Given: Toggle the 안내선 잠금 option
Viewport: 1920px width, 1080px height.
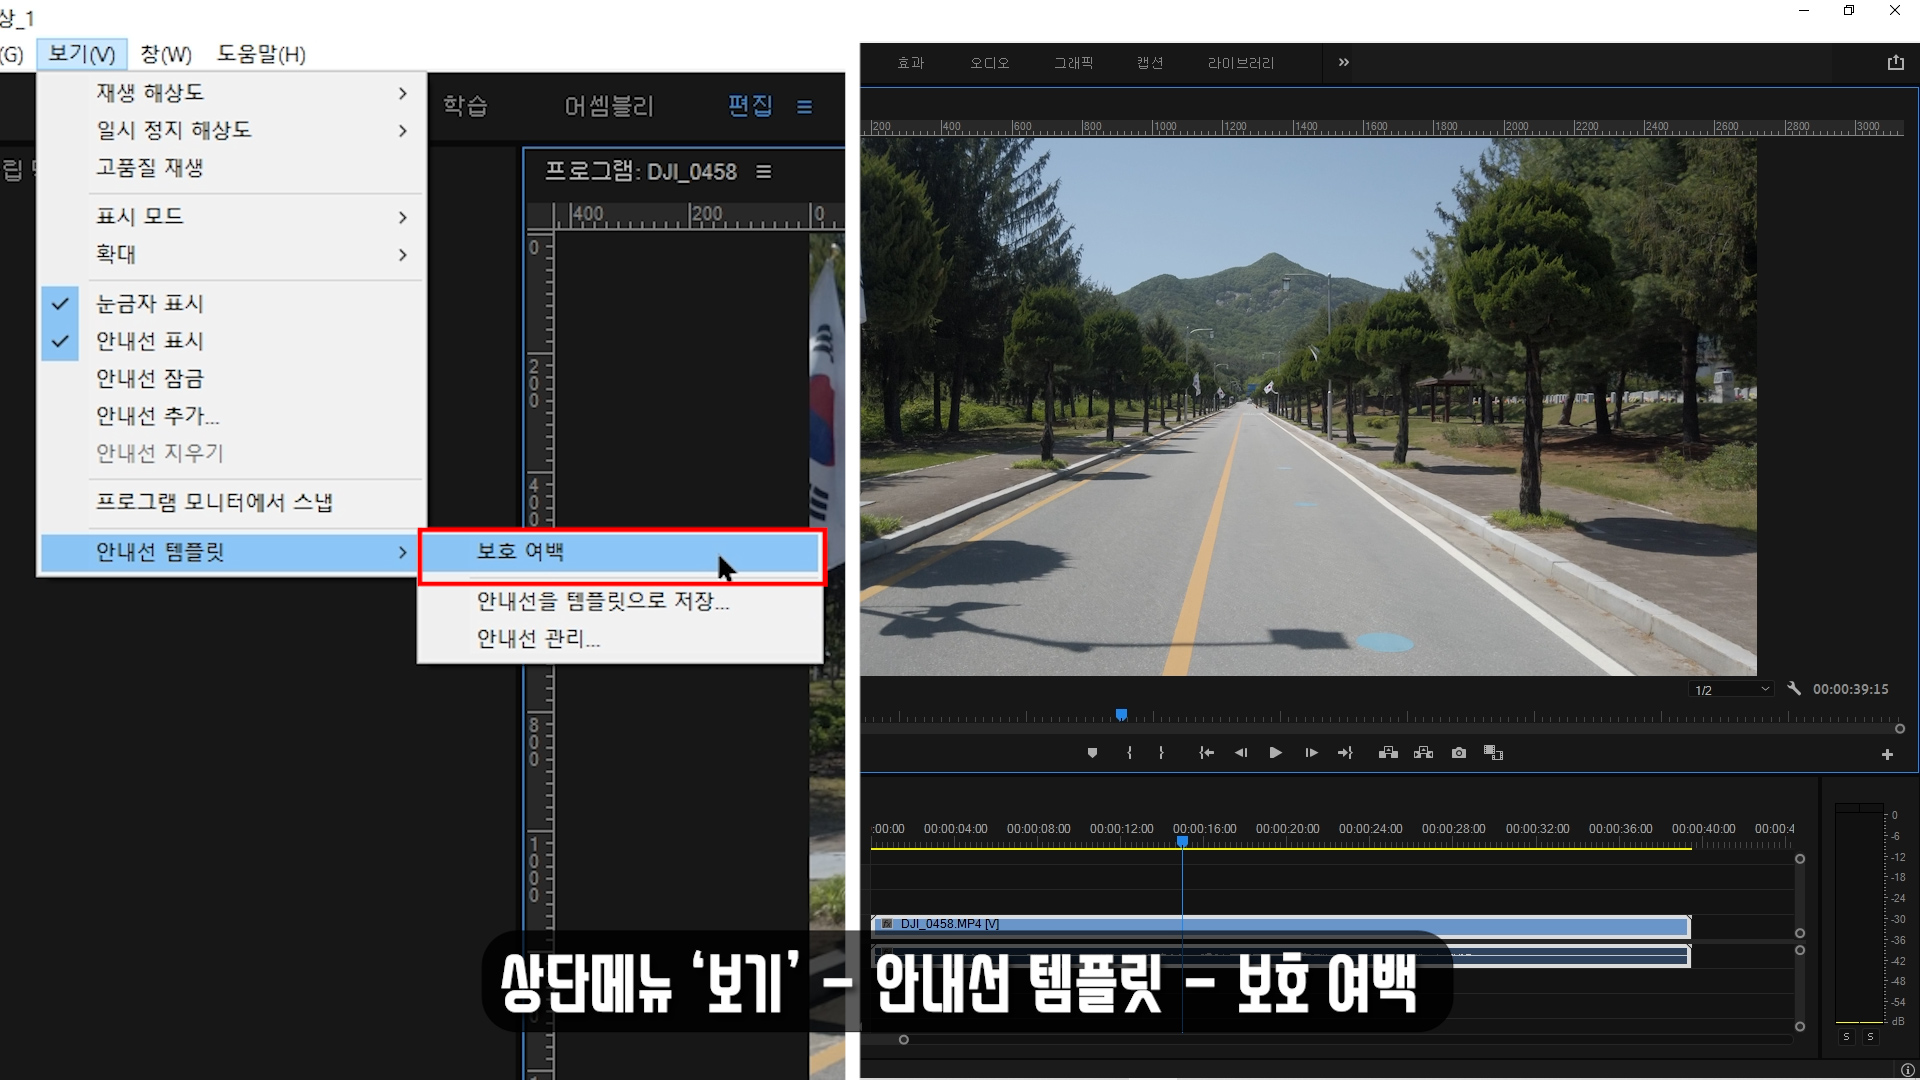Looking at the screenshot, I should [150, 378].
